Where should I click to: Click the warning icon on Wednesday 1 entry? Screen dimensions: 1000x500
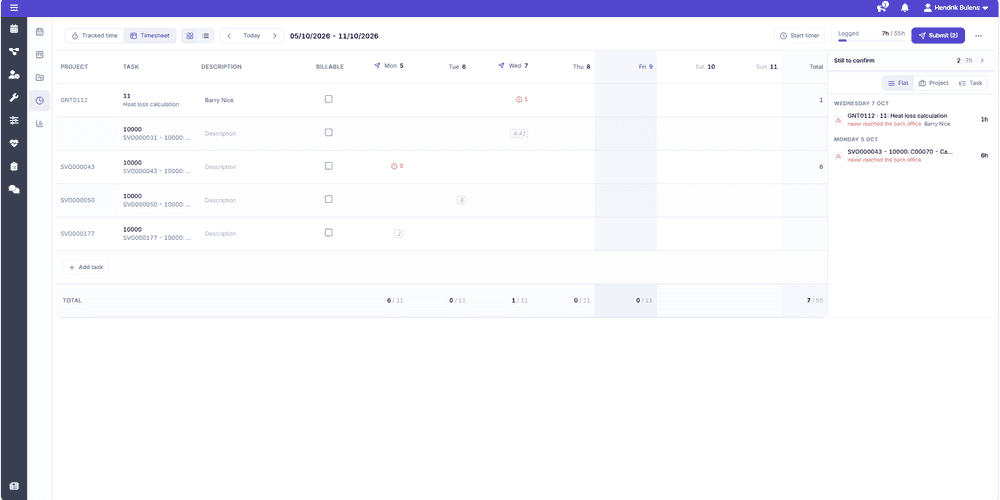pyautogui.click(x=518, y=99)
